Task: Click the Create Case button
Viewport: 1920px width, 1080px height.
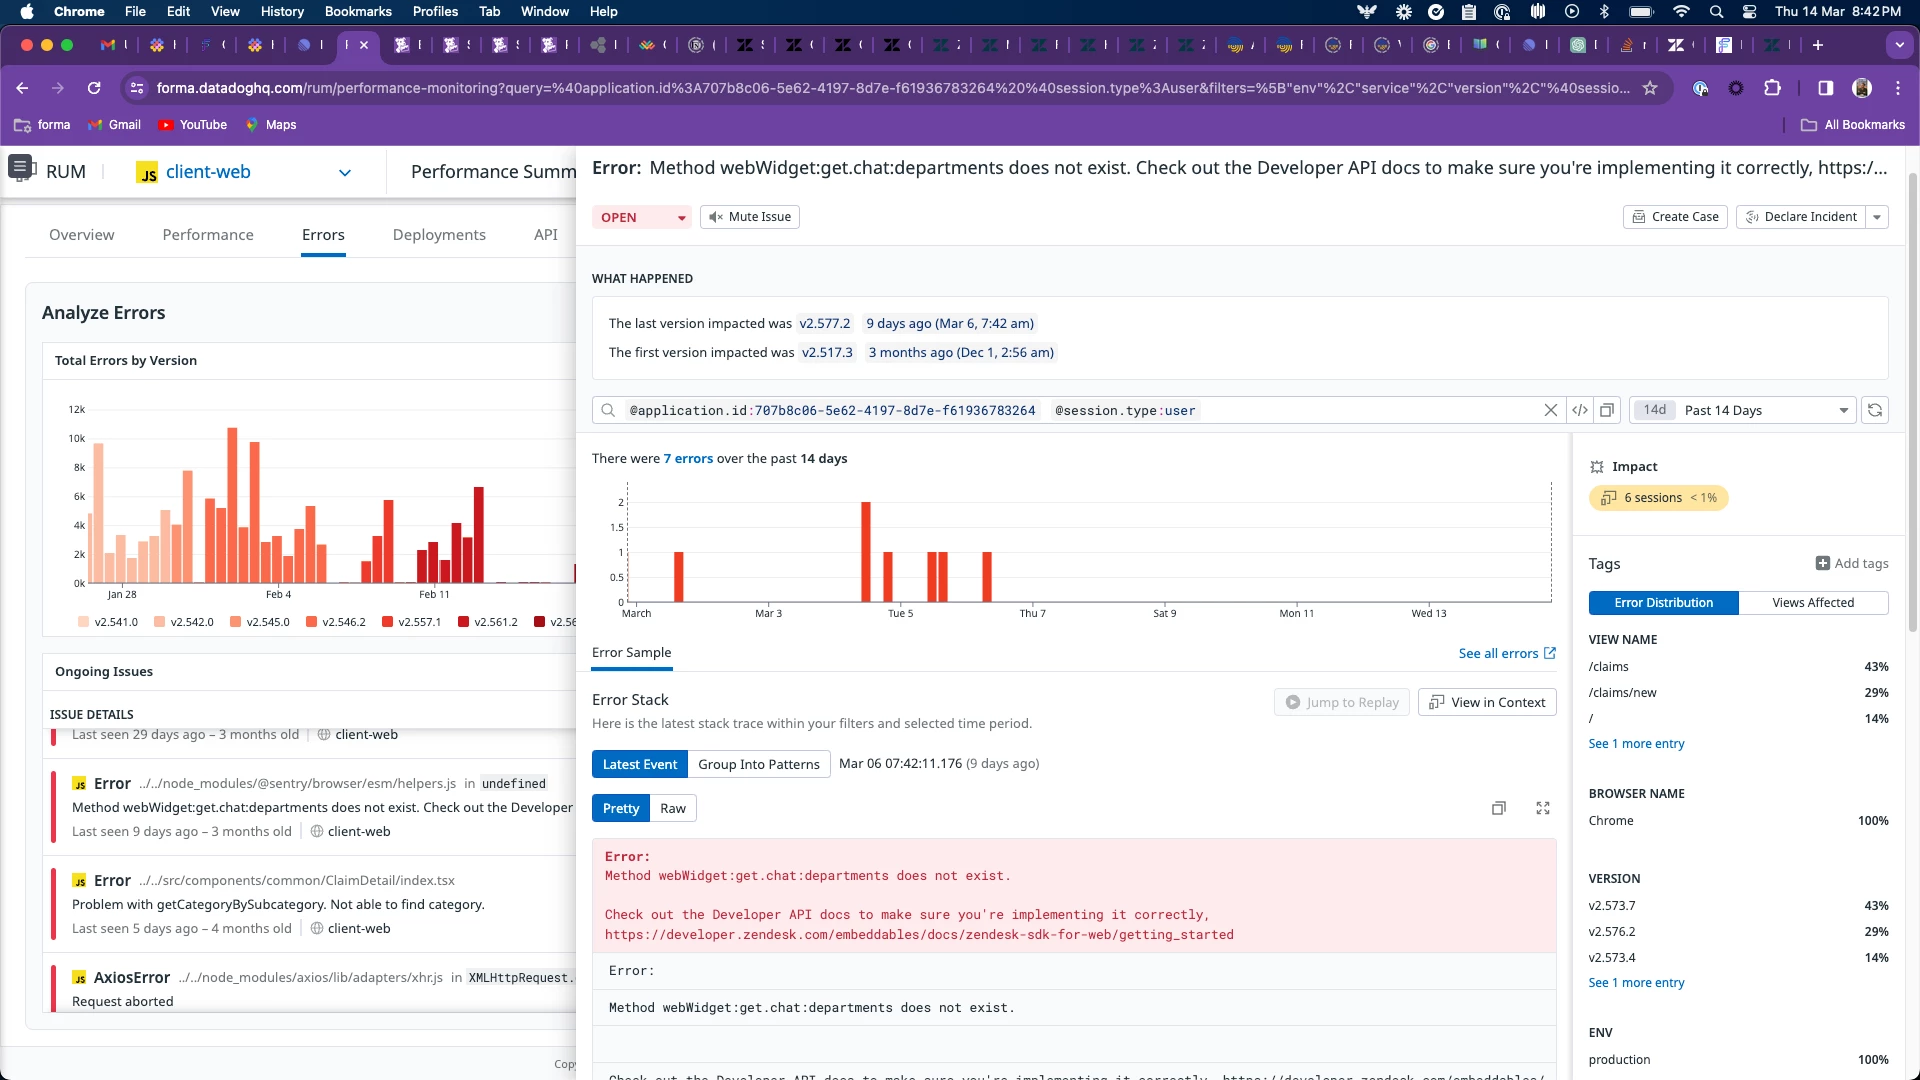Action: [x=1675, y=217]
